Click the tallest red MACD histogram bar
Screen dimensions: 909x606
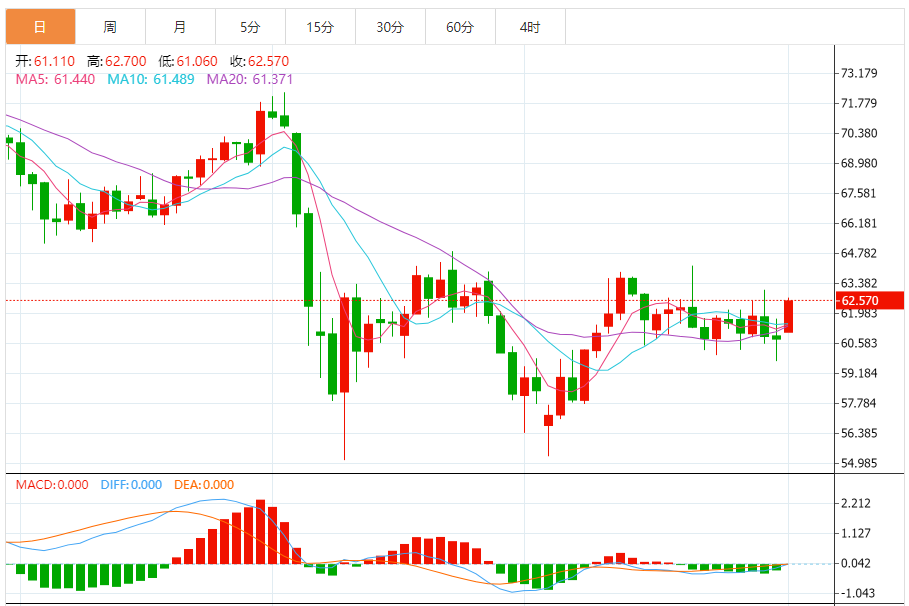tap(260, 532)
